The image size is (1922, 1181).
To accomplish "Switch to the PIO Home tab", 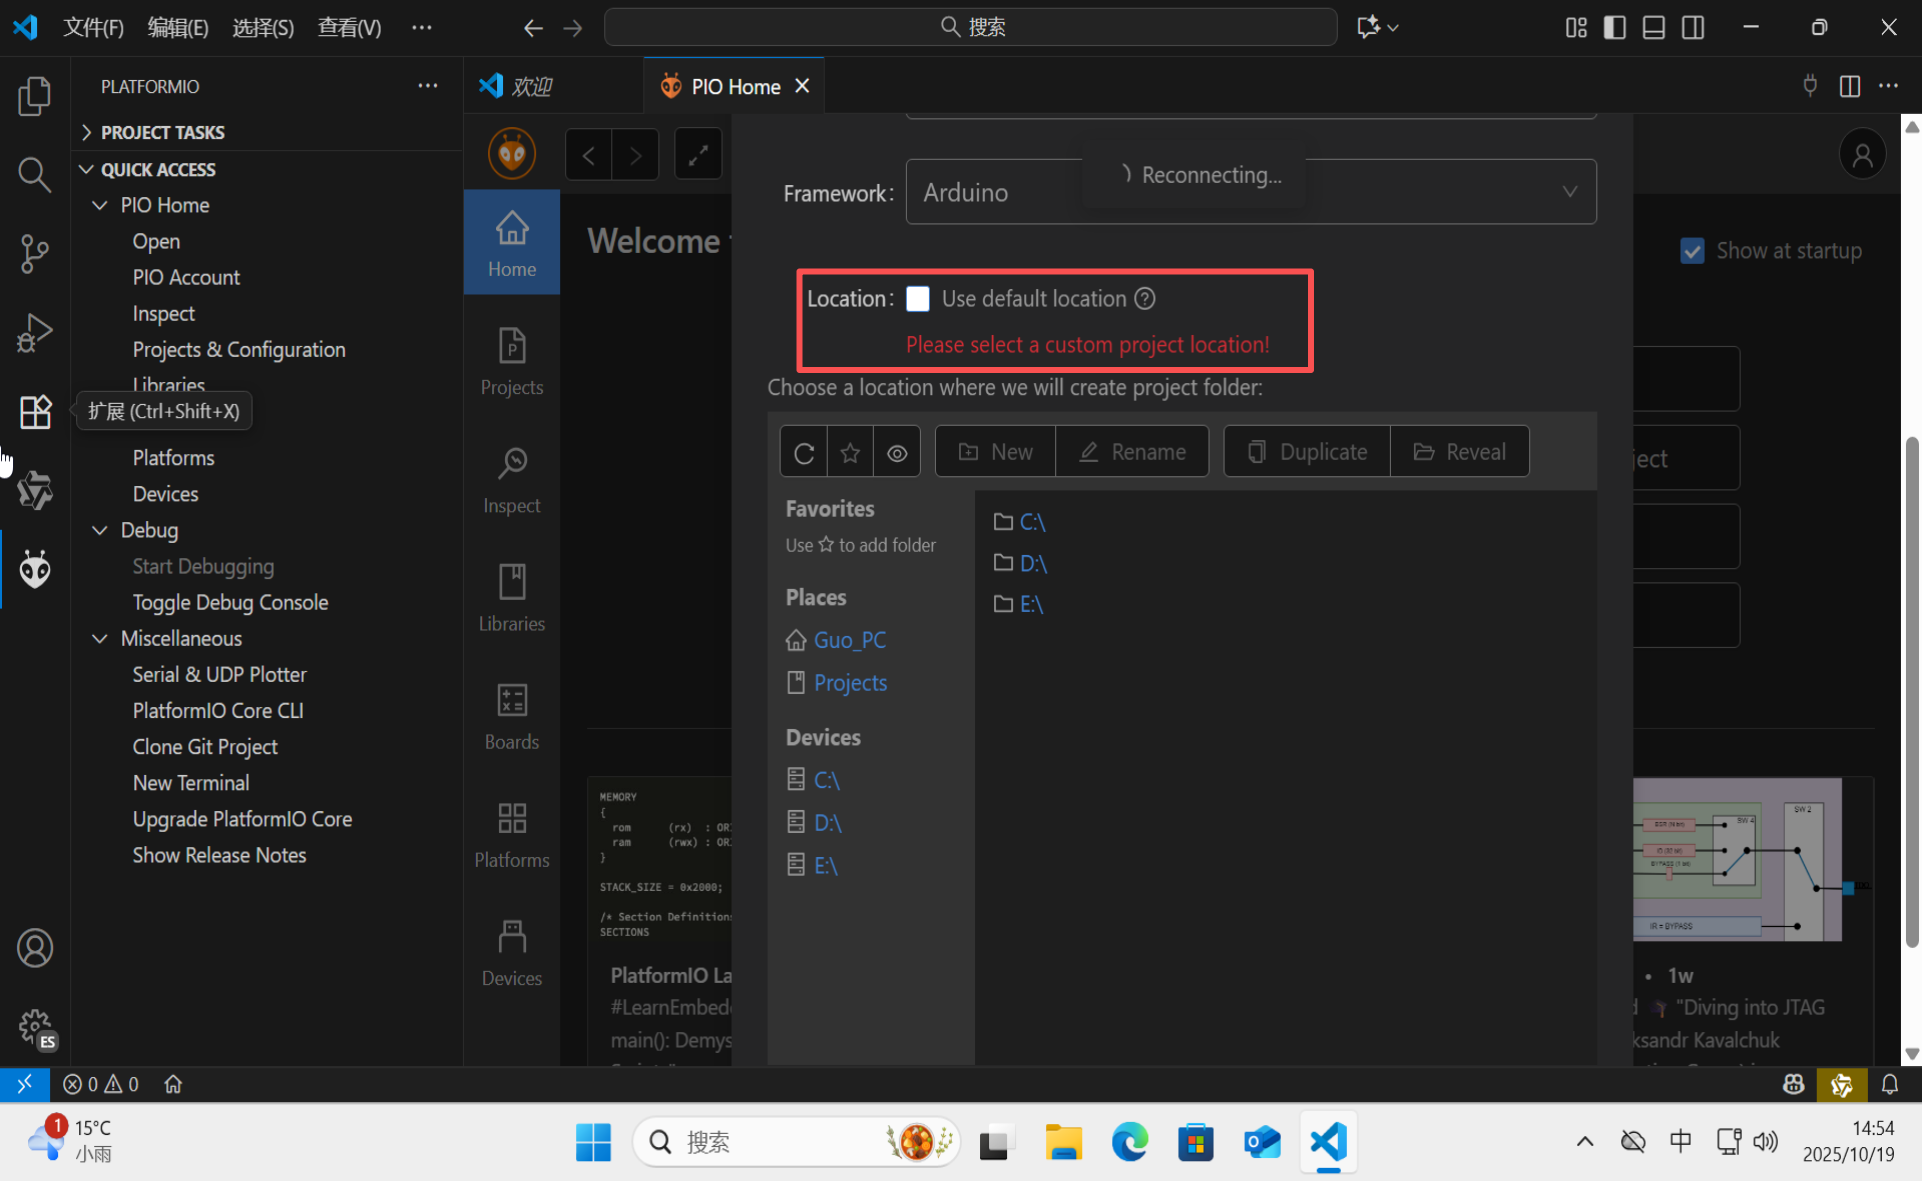I will pyautogui.click(x=733, y=86).
